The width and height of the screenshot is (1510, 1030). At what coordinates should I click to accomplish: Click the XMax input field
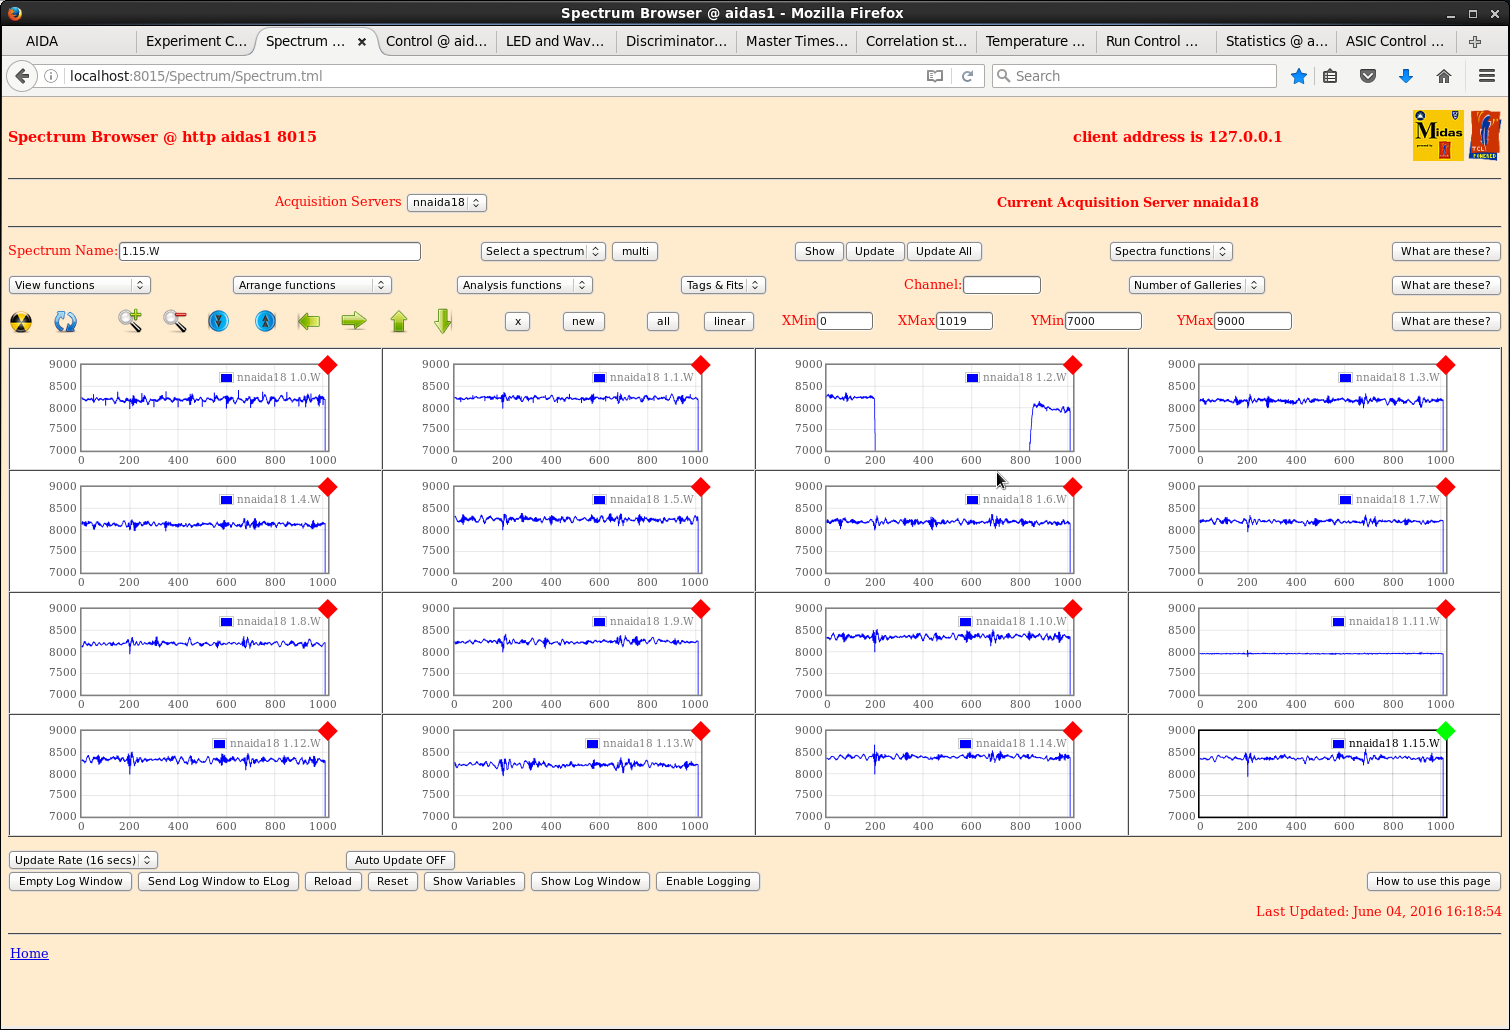[964, 321]
